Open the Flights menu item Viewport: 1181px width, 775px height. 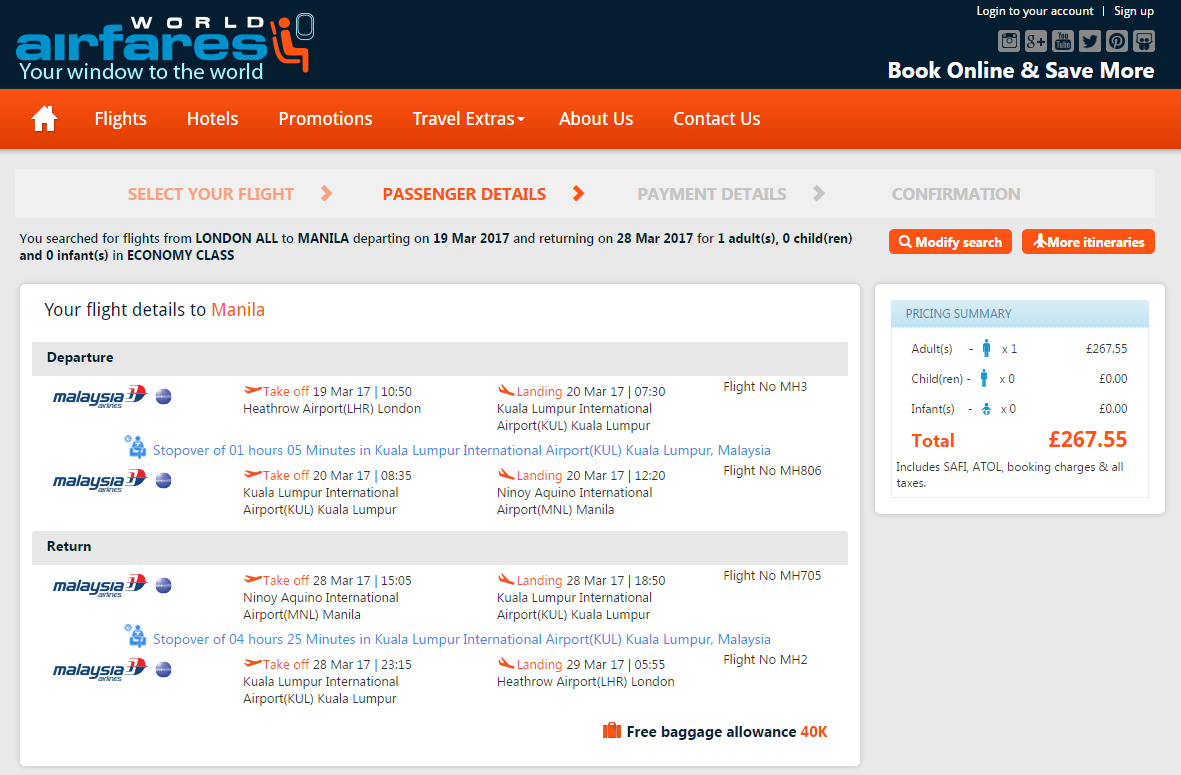pyautogui.click(x=121, y=119)
